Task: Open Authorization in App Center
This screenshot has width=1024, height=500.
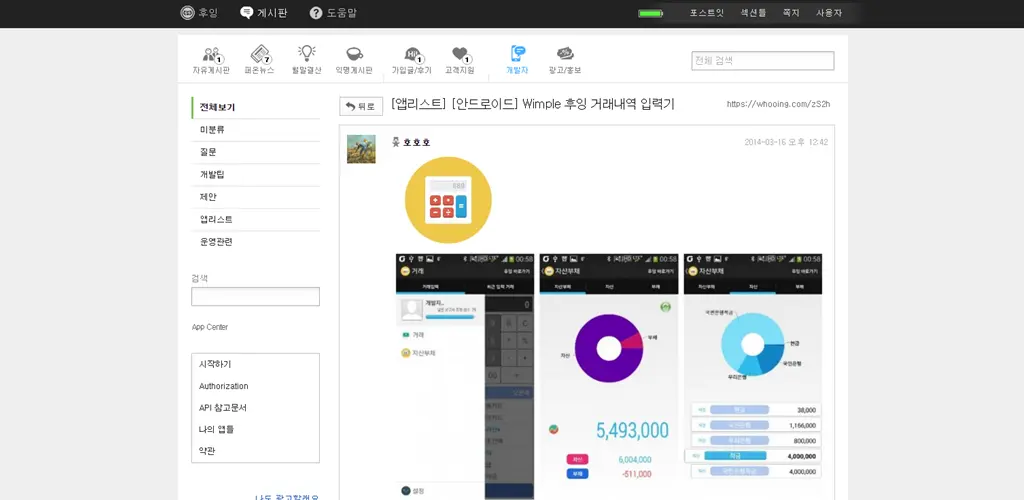Action: point(223,386)
